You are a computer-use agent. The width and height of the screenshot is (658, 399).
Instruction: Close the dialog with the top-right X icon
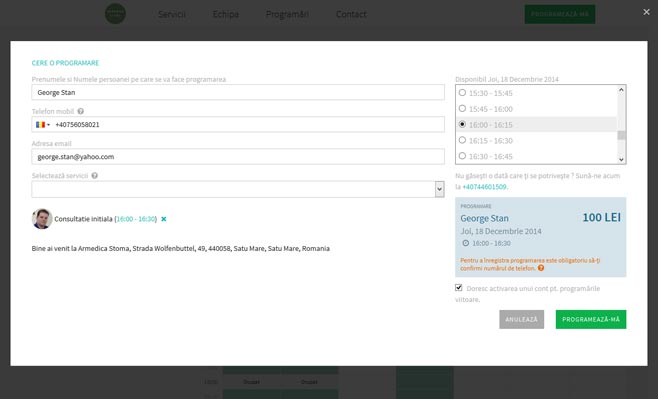646,12
